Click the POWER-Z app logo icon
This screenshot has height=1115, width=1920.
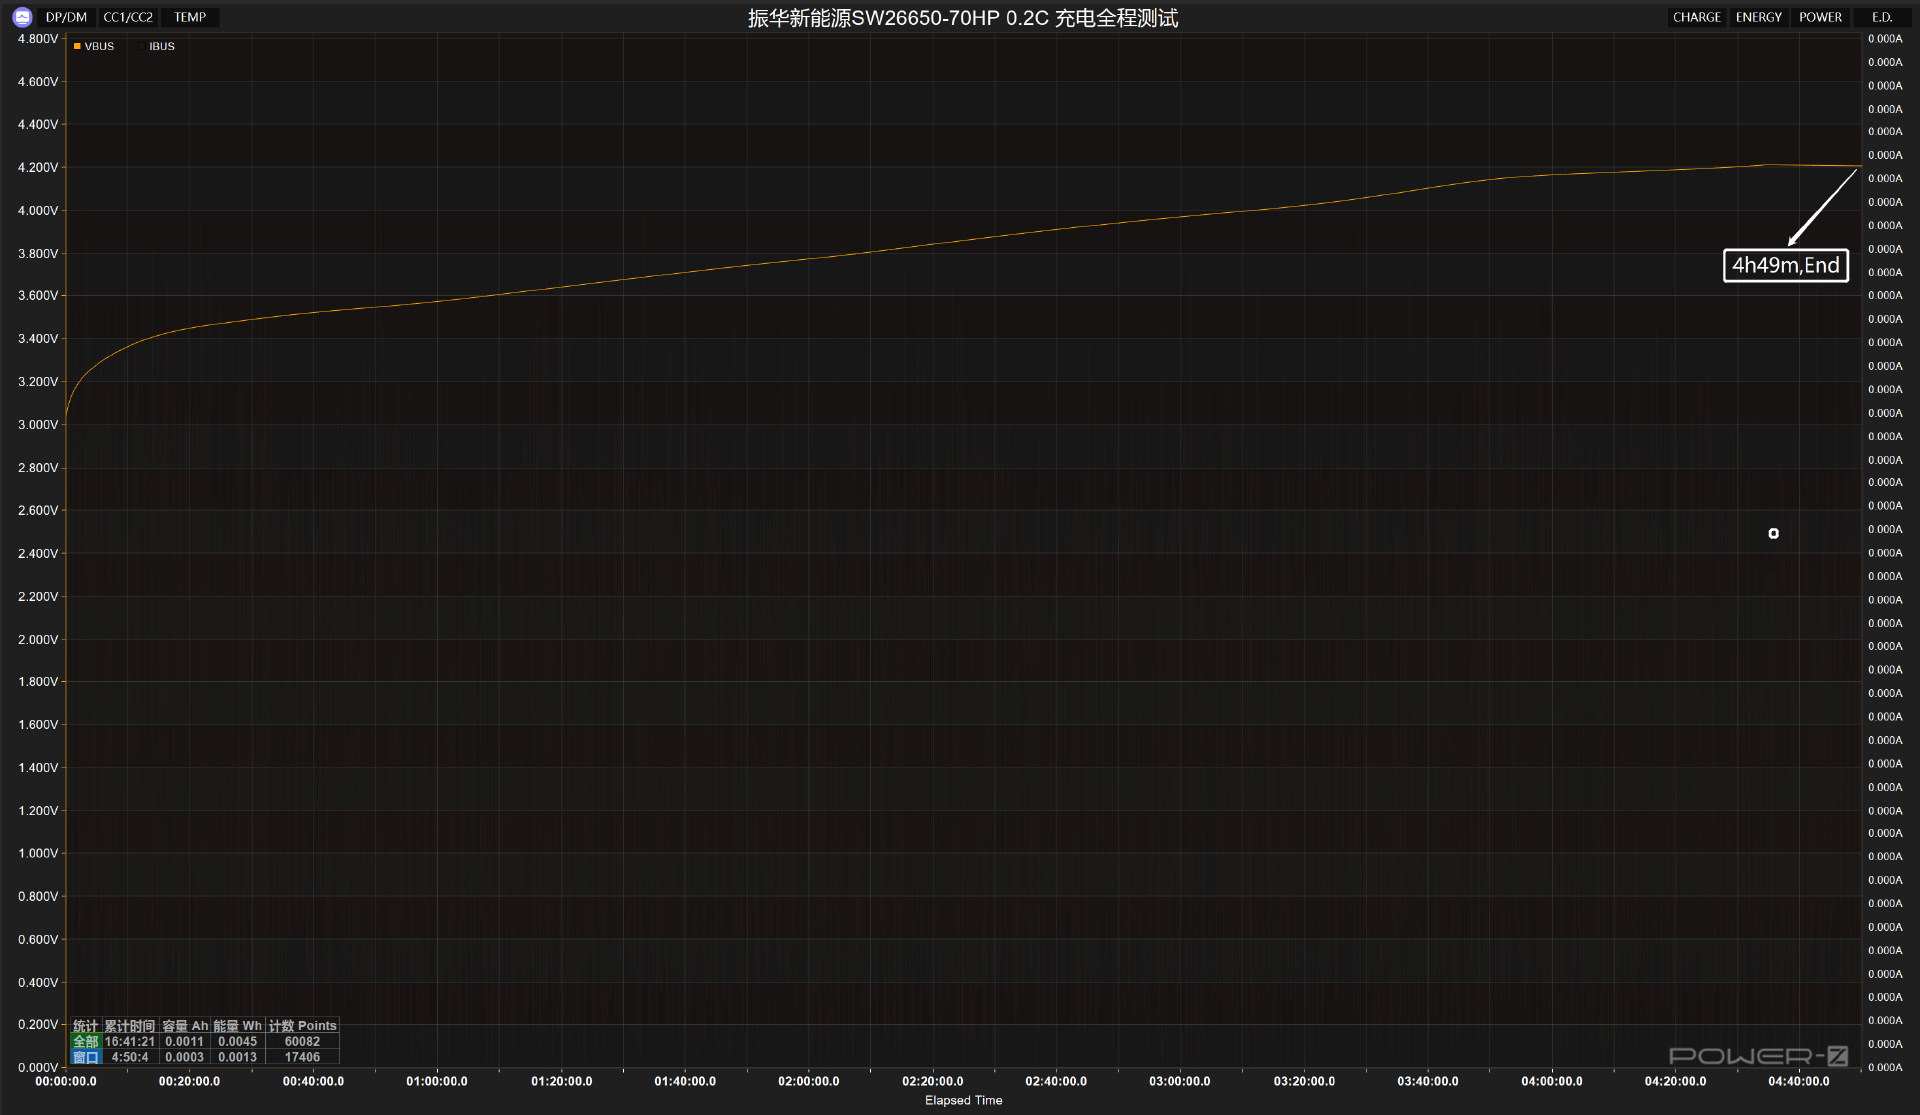22,17
